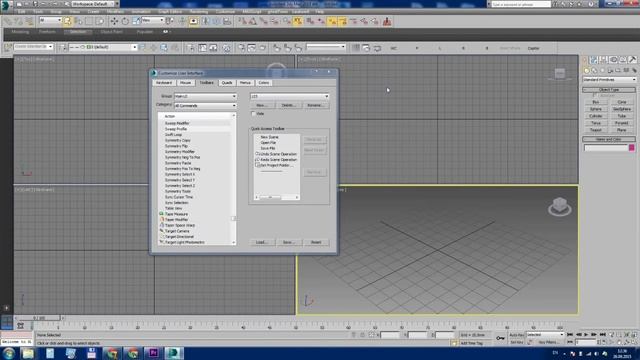Image resolution: width=640 pixels, height=360 pixels.
Task: Click the Rename... button in the dialog
Action: click(x=315, y=105)
